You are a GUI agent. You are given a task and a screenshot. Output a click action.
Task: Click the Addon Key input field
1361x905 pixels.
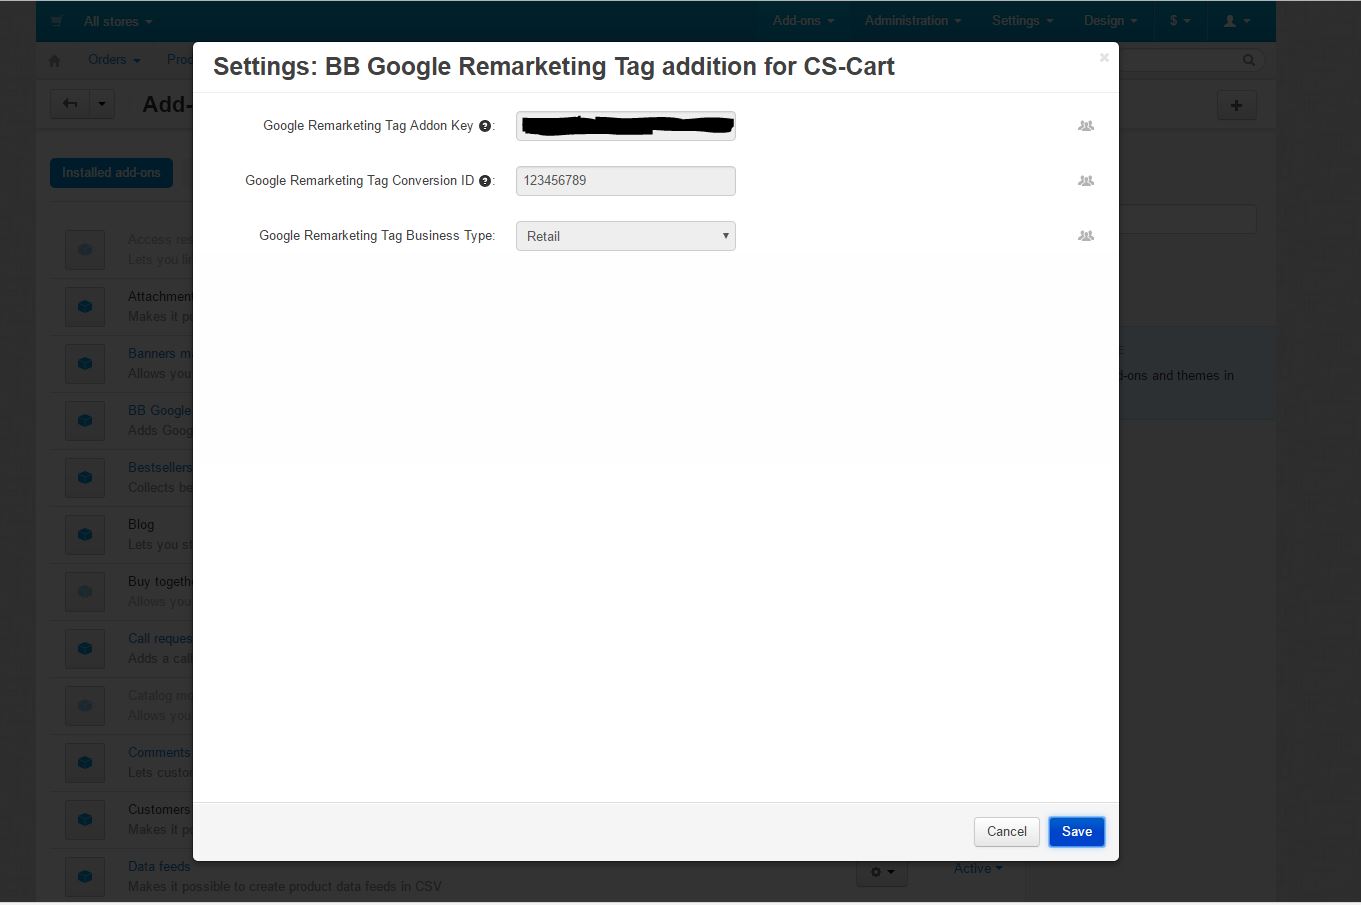[x=625, y=126]
